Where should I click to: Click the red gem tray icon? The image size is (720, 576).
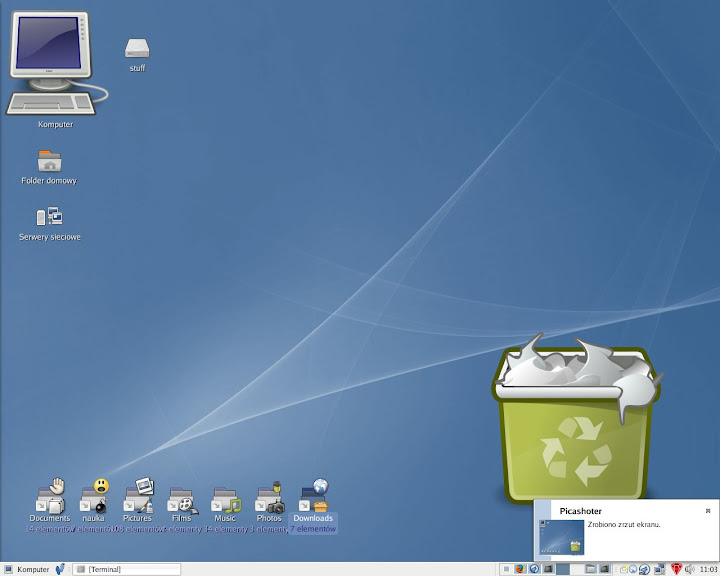click(676, 570)
